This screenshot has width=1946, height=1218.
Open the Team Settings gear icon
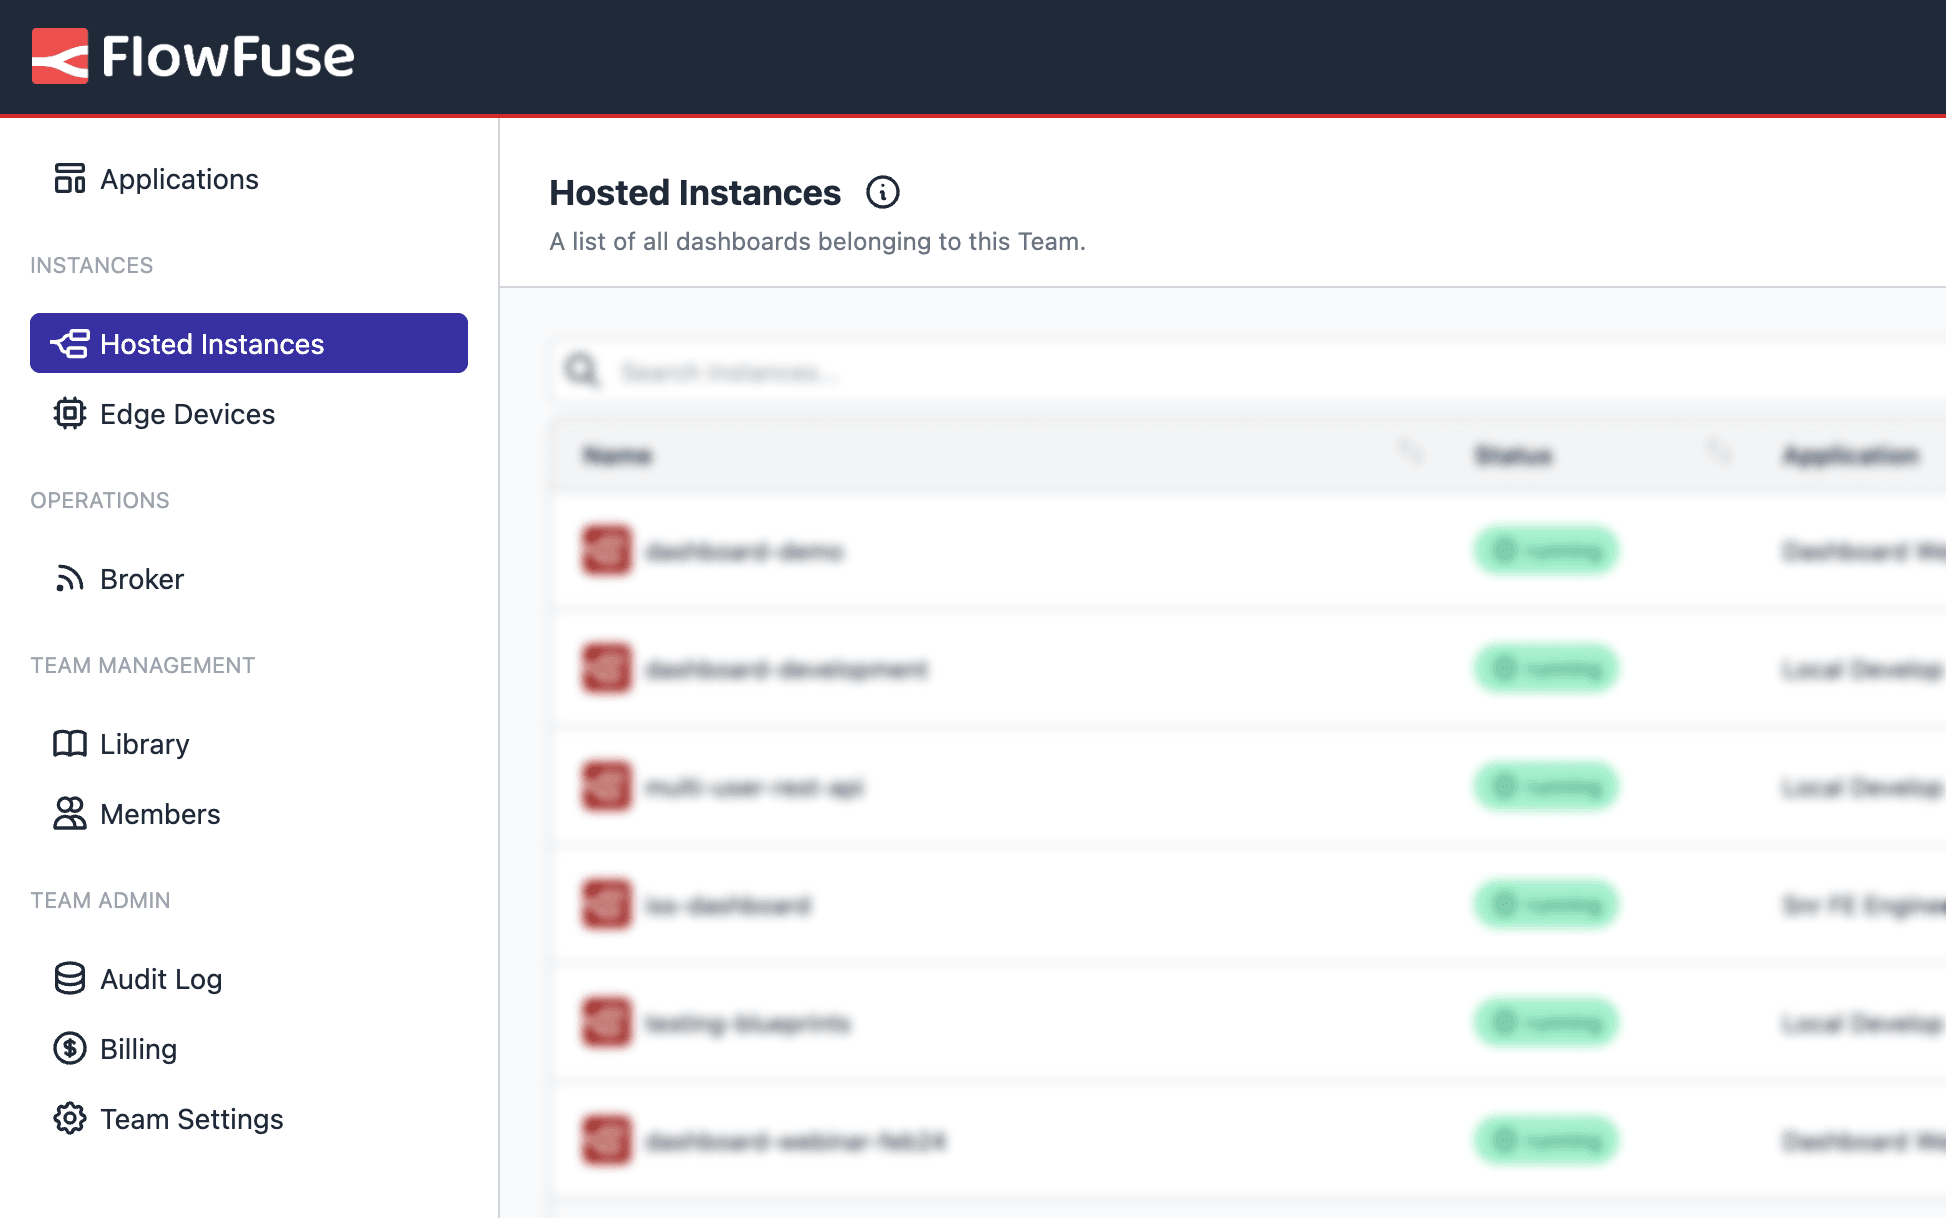pyautogui.click(x=68, y=1118)
